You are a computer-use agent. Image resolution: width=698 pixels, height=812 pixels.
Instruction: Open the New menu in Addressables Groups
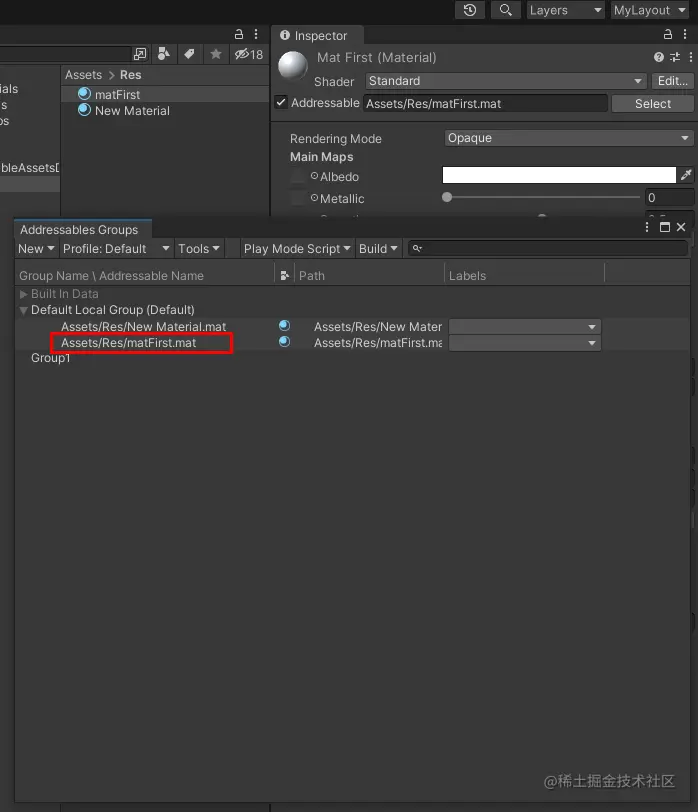tap(36, 249)
